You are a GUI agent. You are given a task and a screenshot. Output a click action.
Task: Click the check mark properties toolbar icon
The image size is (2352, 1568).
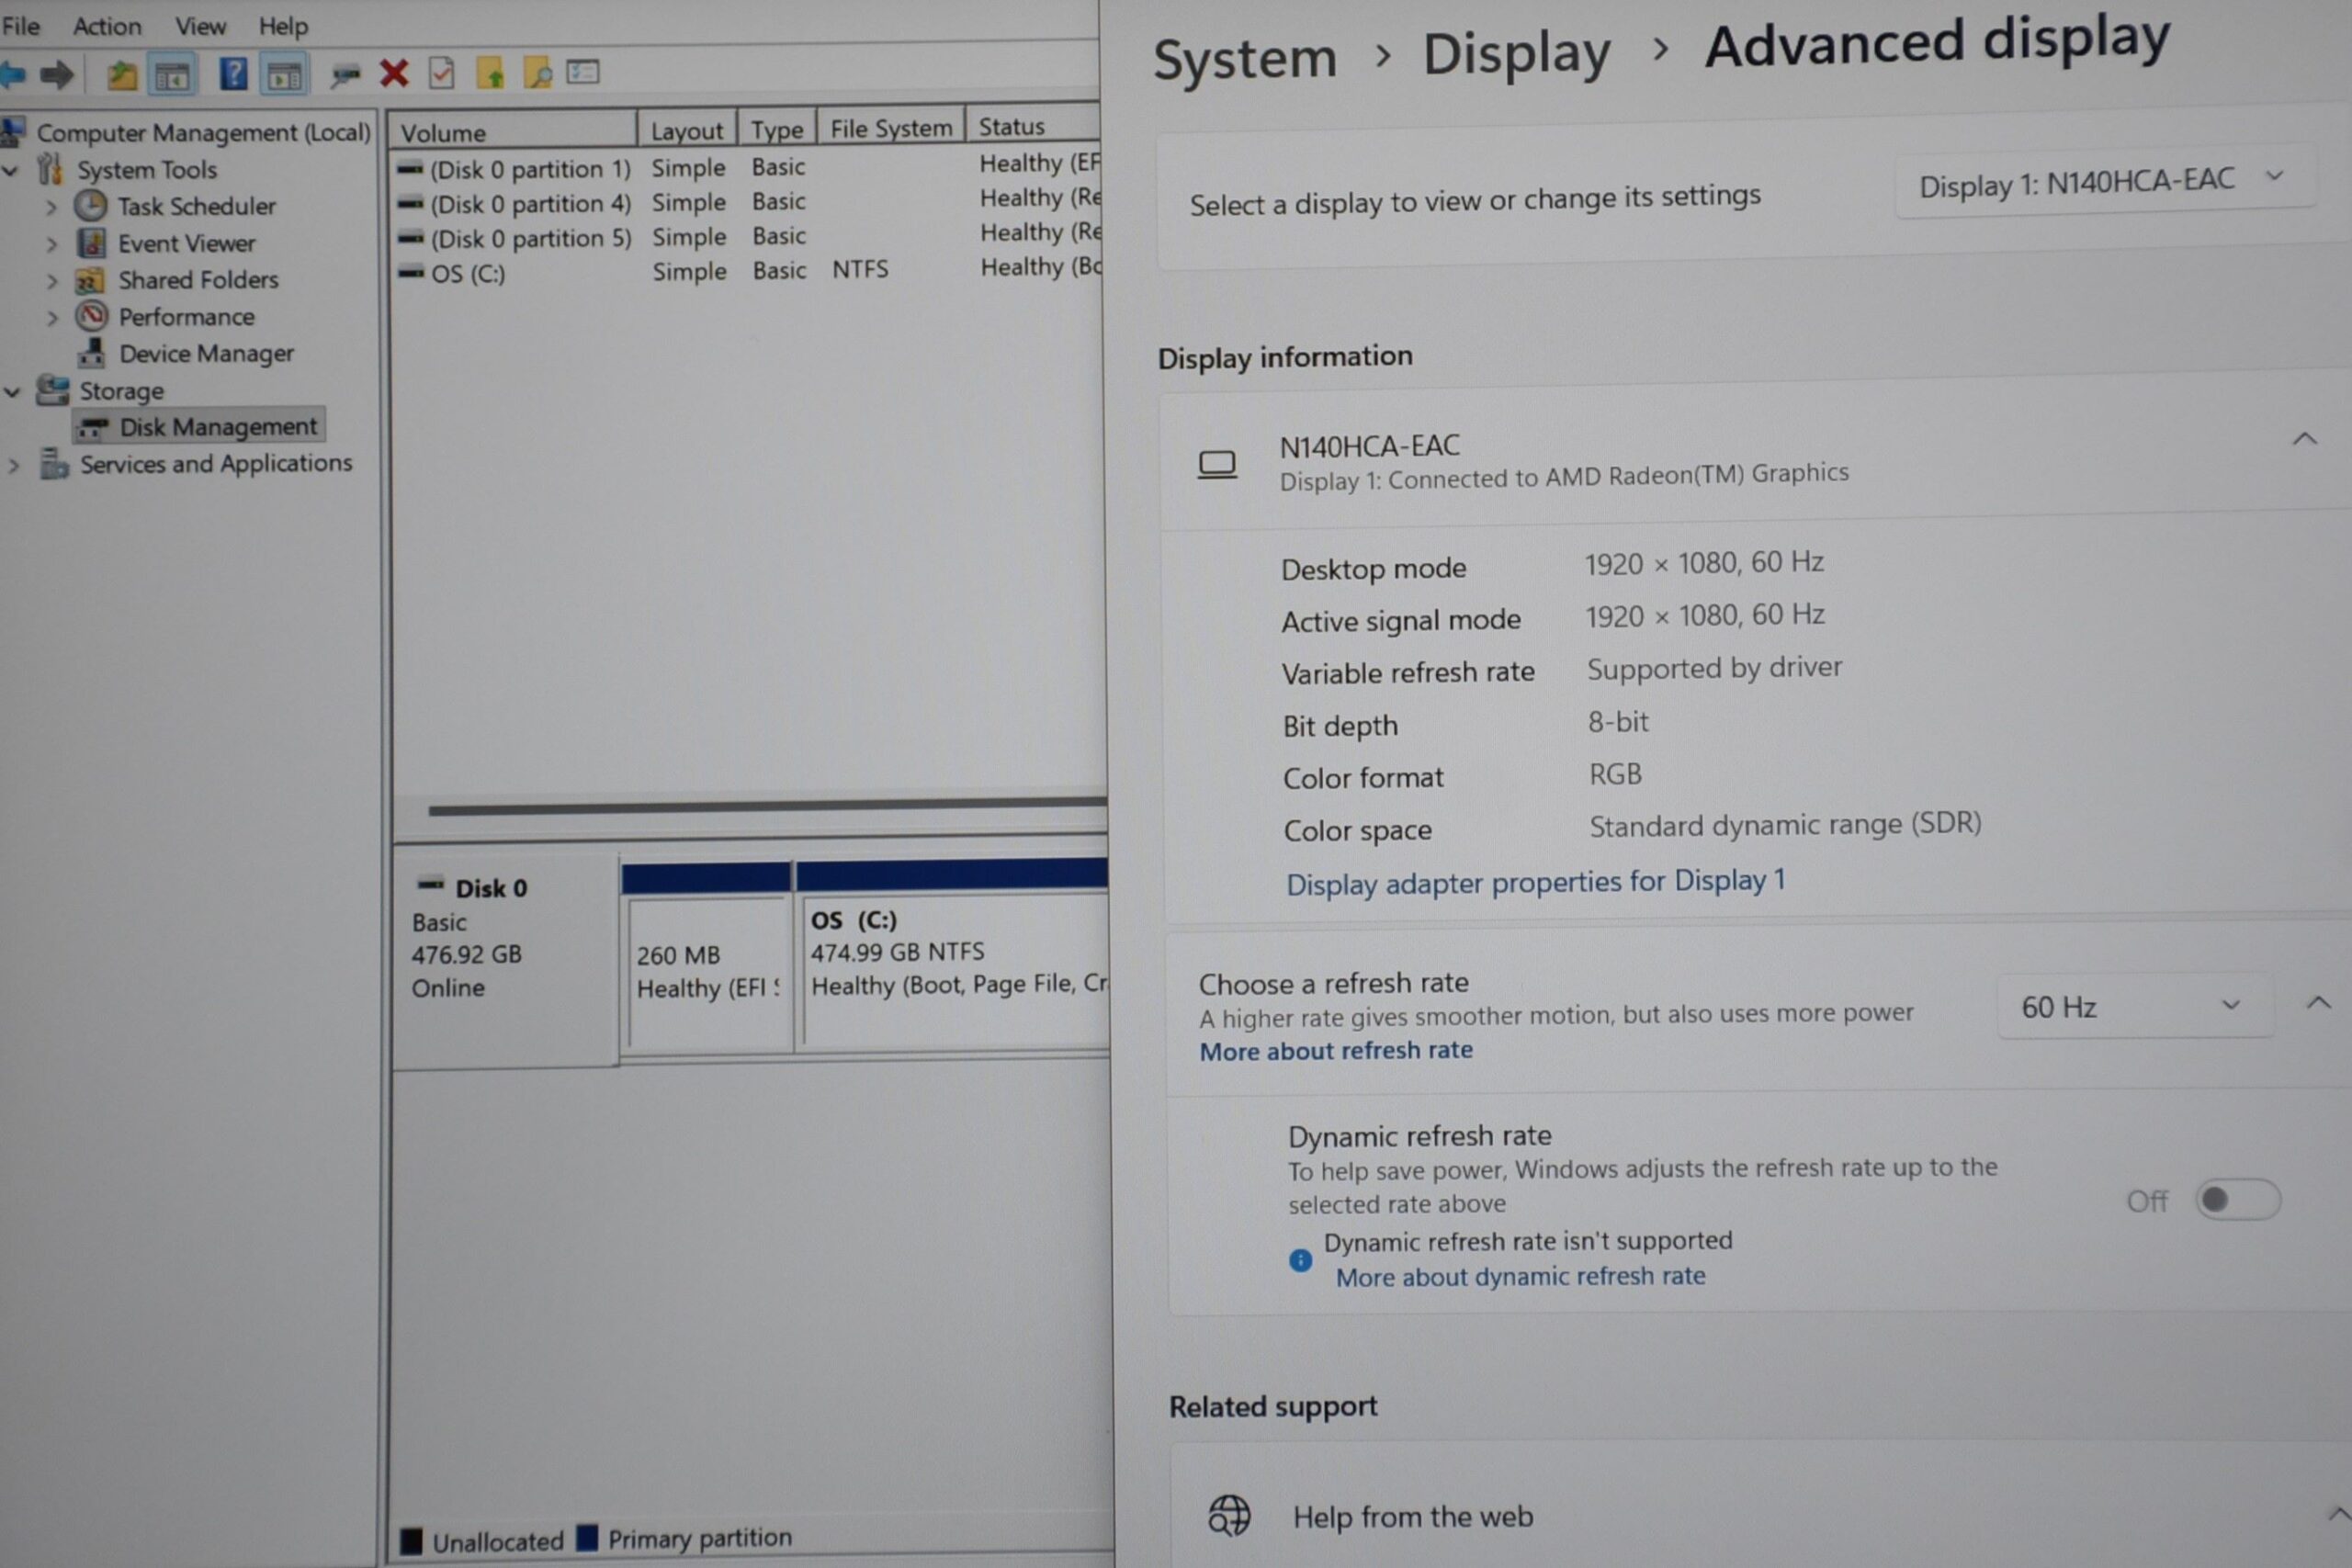[441, 73]
